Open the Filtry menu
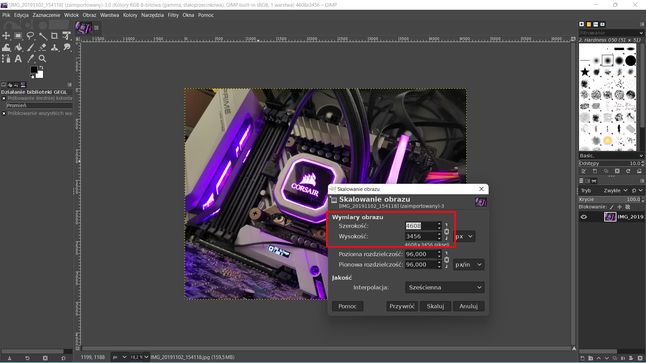 (x=173, y=15)
